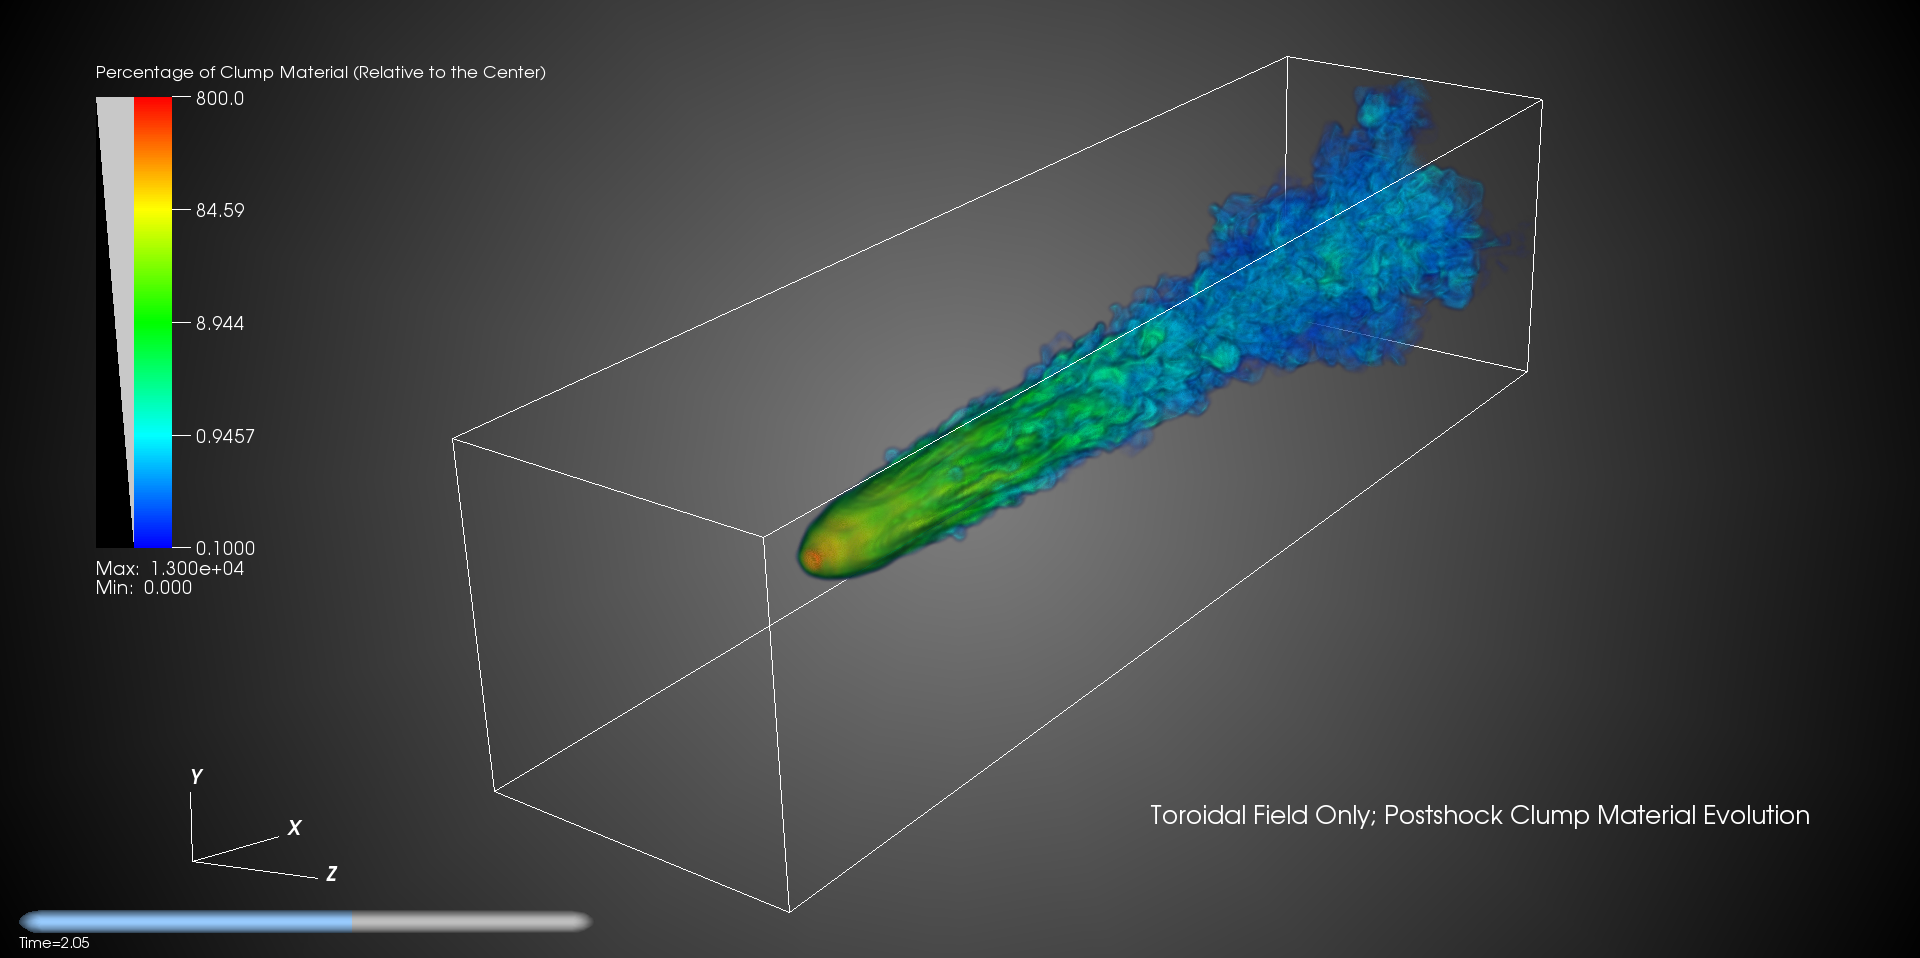Click the 8.944 legend tick label
The height and width of the screenshot is (958, 1920).
[x=219, y=324]
